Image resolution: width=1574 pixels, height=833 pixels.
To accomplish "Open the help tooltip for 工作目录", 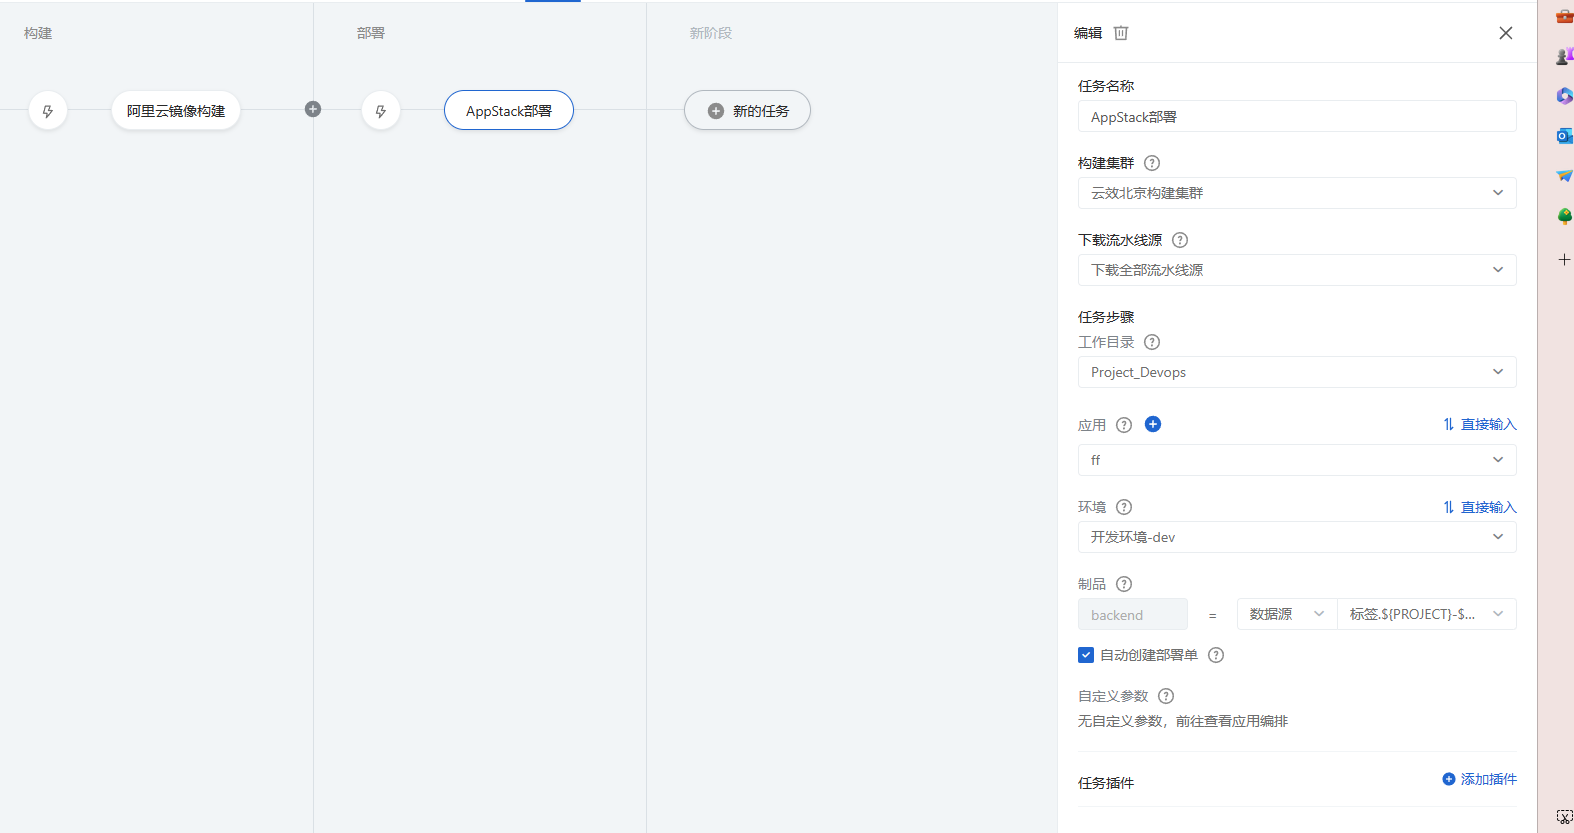I will click(1152, 342).
